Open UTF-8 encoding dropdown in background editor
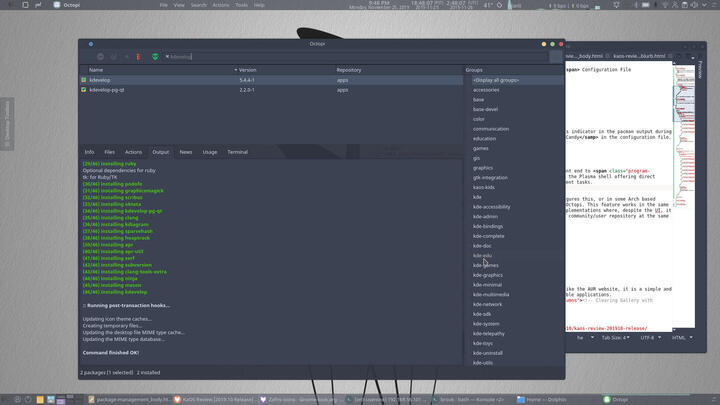 pos(650,338)
